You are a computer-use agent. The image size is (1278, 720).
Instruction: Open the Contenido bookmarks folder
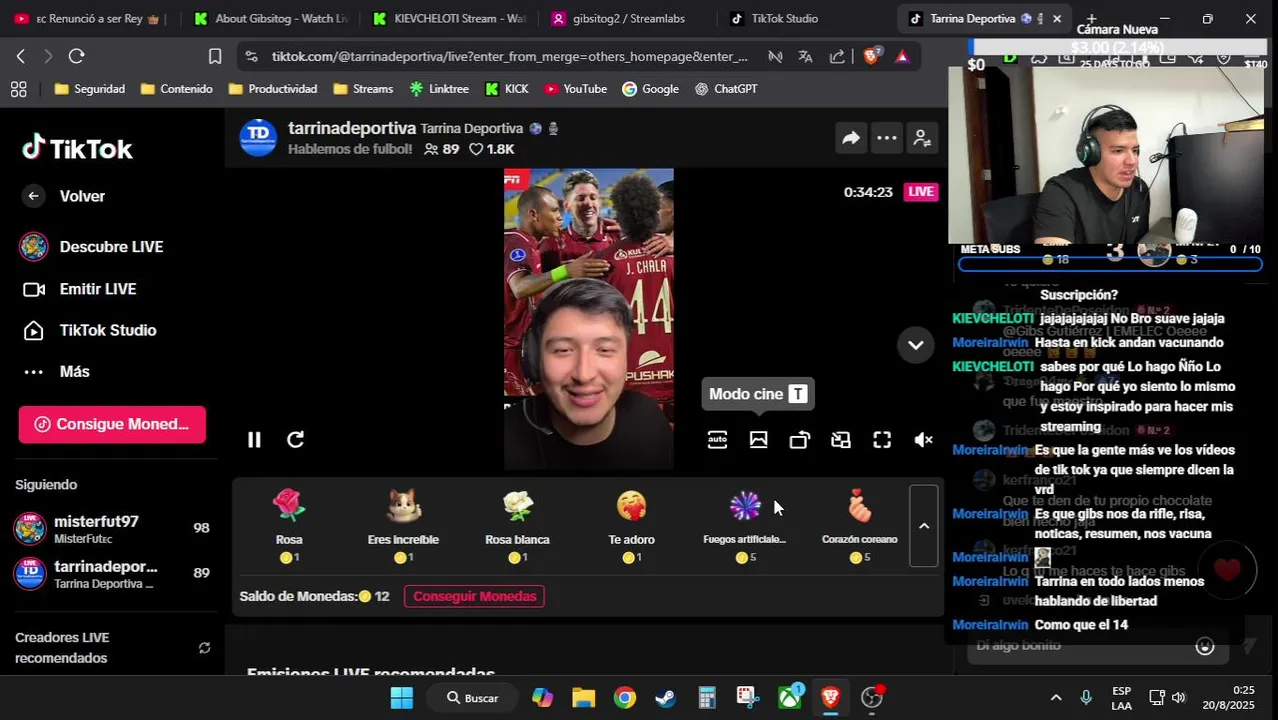176,89
